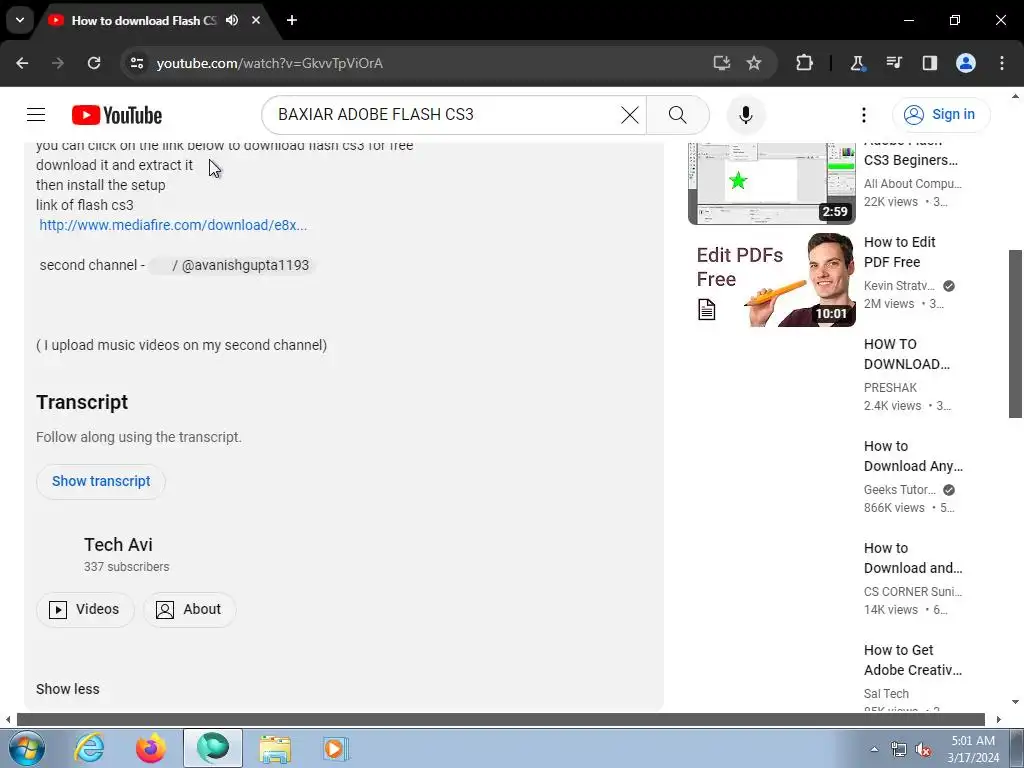Reload the current page

point(94,63)
